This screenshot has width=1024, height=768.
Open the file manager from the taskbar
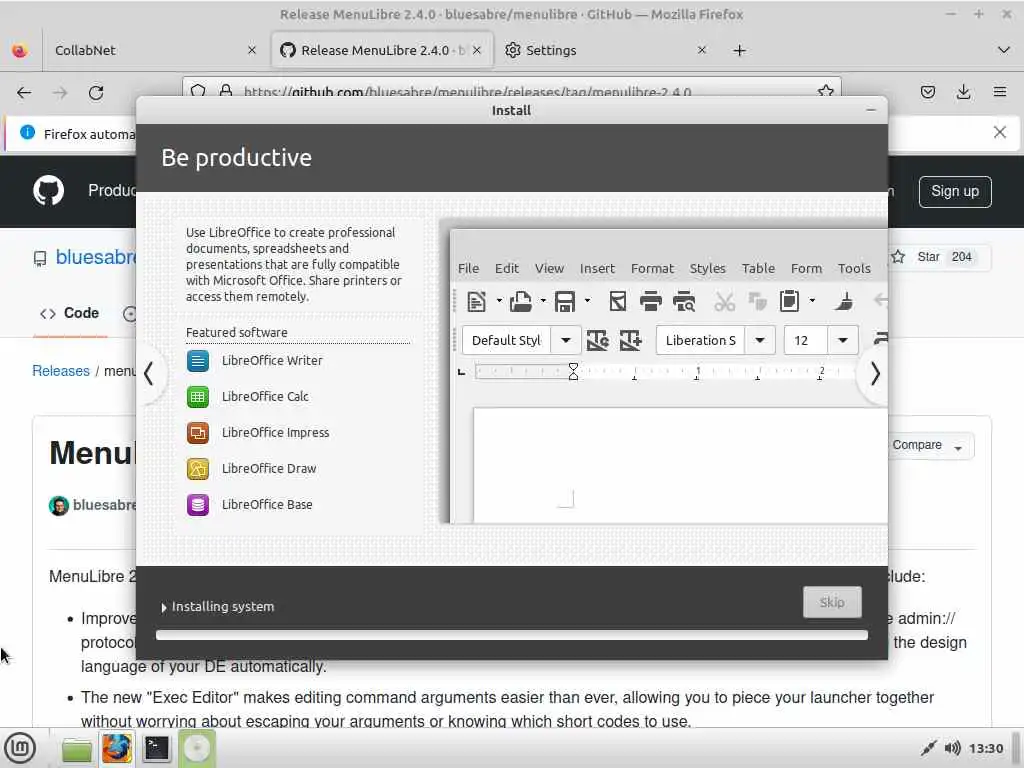pyautogui.click(x=77, y=749)
